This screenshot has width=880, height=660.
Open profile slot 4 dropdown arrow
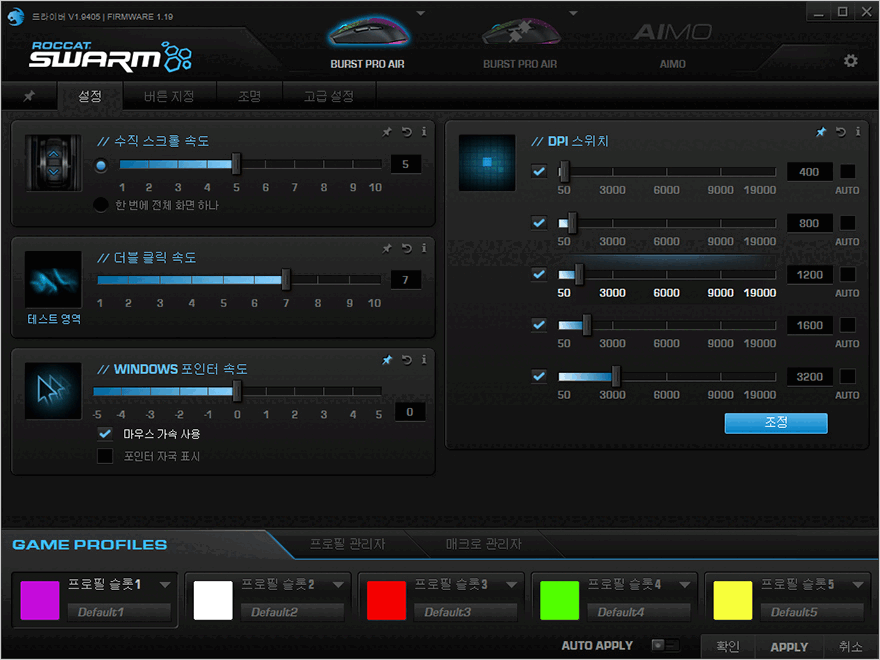click(685, 585)
